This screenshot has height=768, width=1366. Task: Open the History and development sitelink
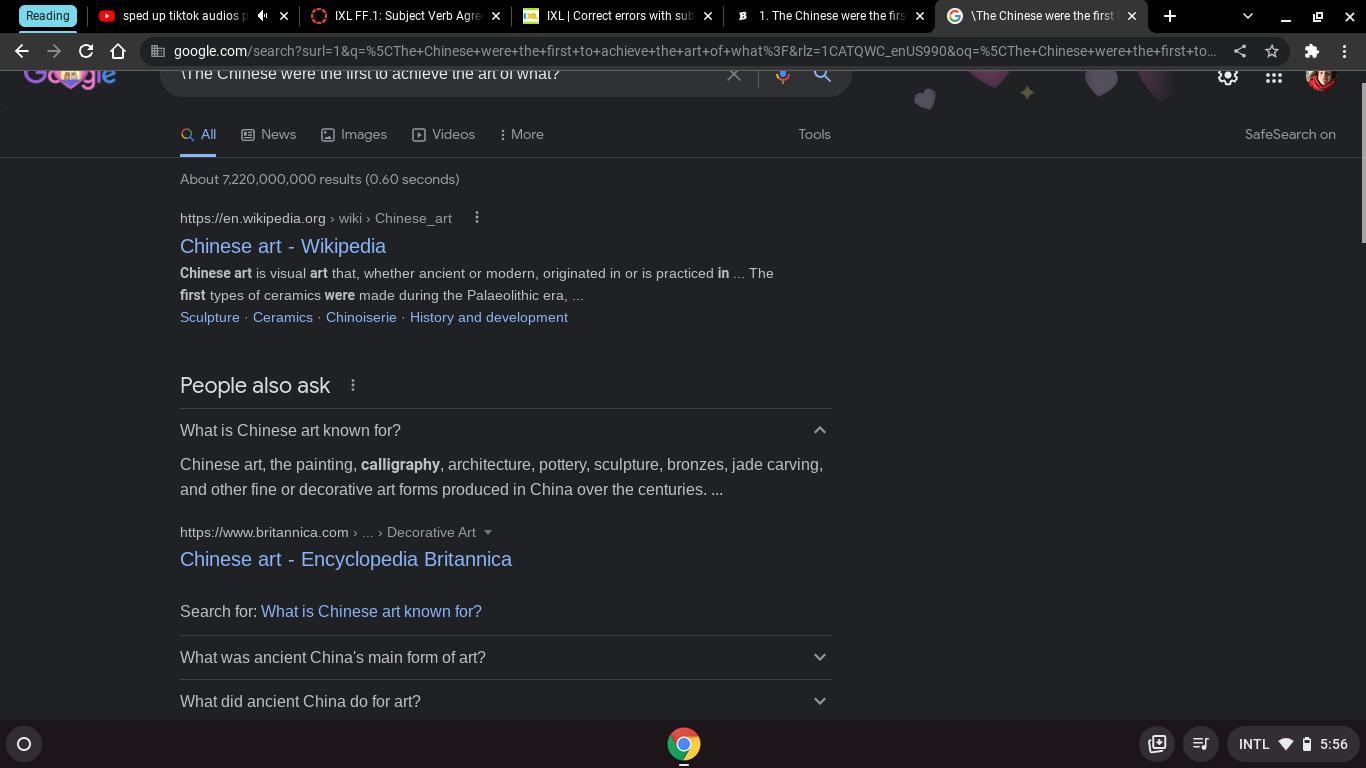pos(489,317)
